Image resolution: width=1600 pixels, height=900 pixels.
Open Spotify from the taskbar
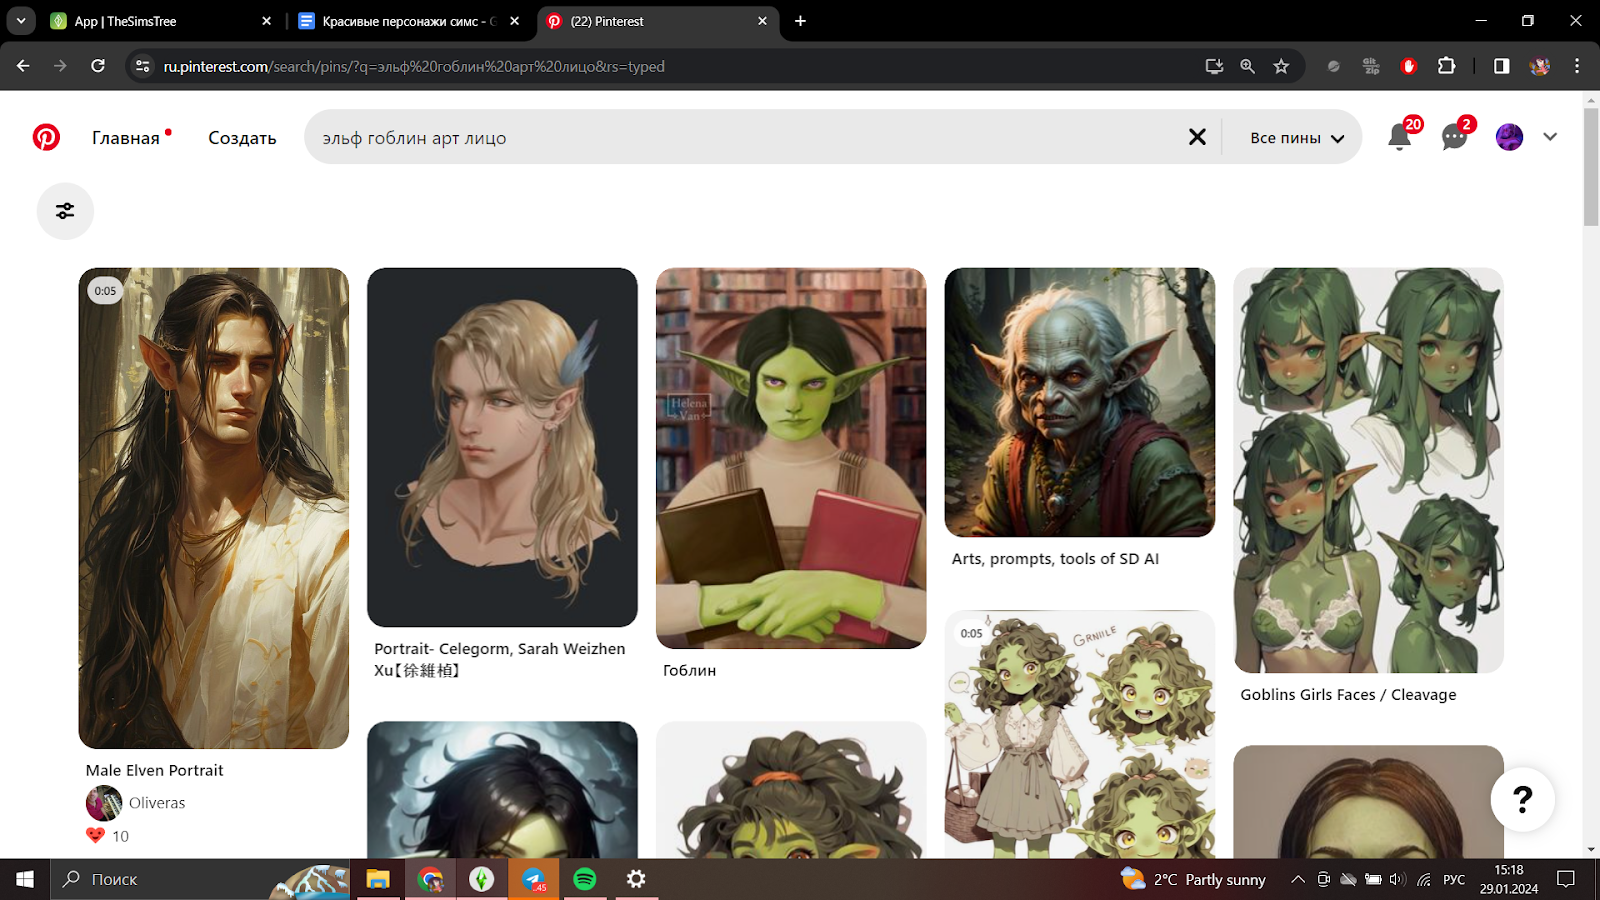(585, 879)
